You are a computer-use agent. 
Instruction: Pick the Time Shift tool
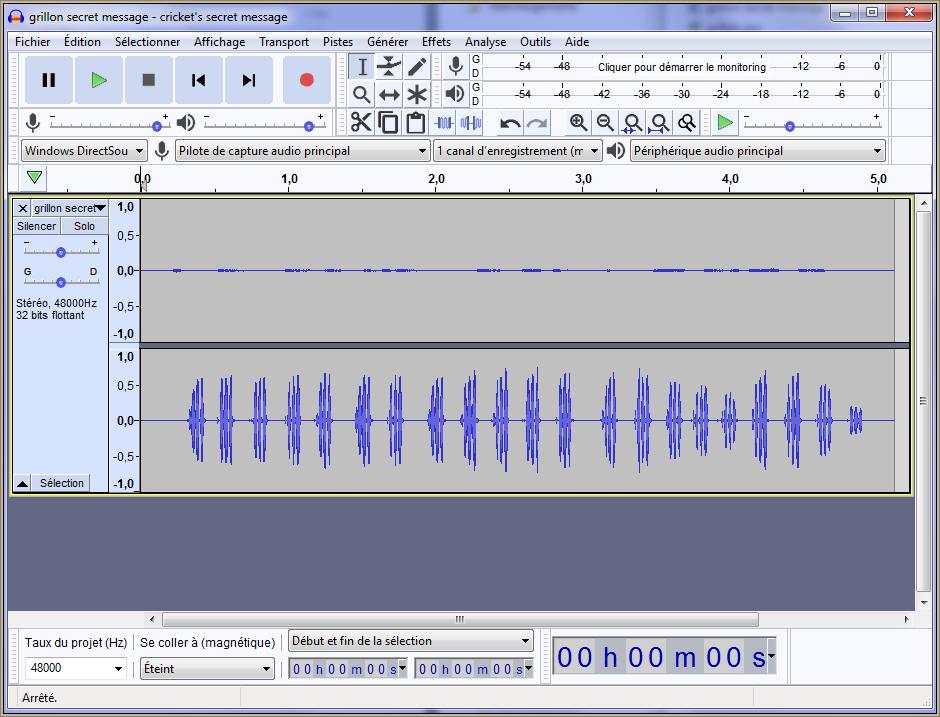(x=389, y=95)
